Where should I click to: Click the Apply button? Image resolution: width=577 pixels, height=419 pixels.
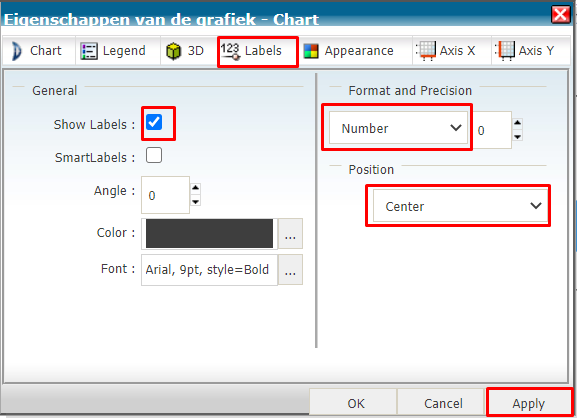(528, 403)
